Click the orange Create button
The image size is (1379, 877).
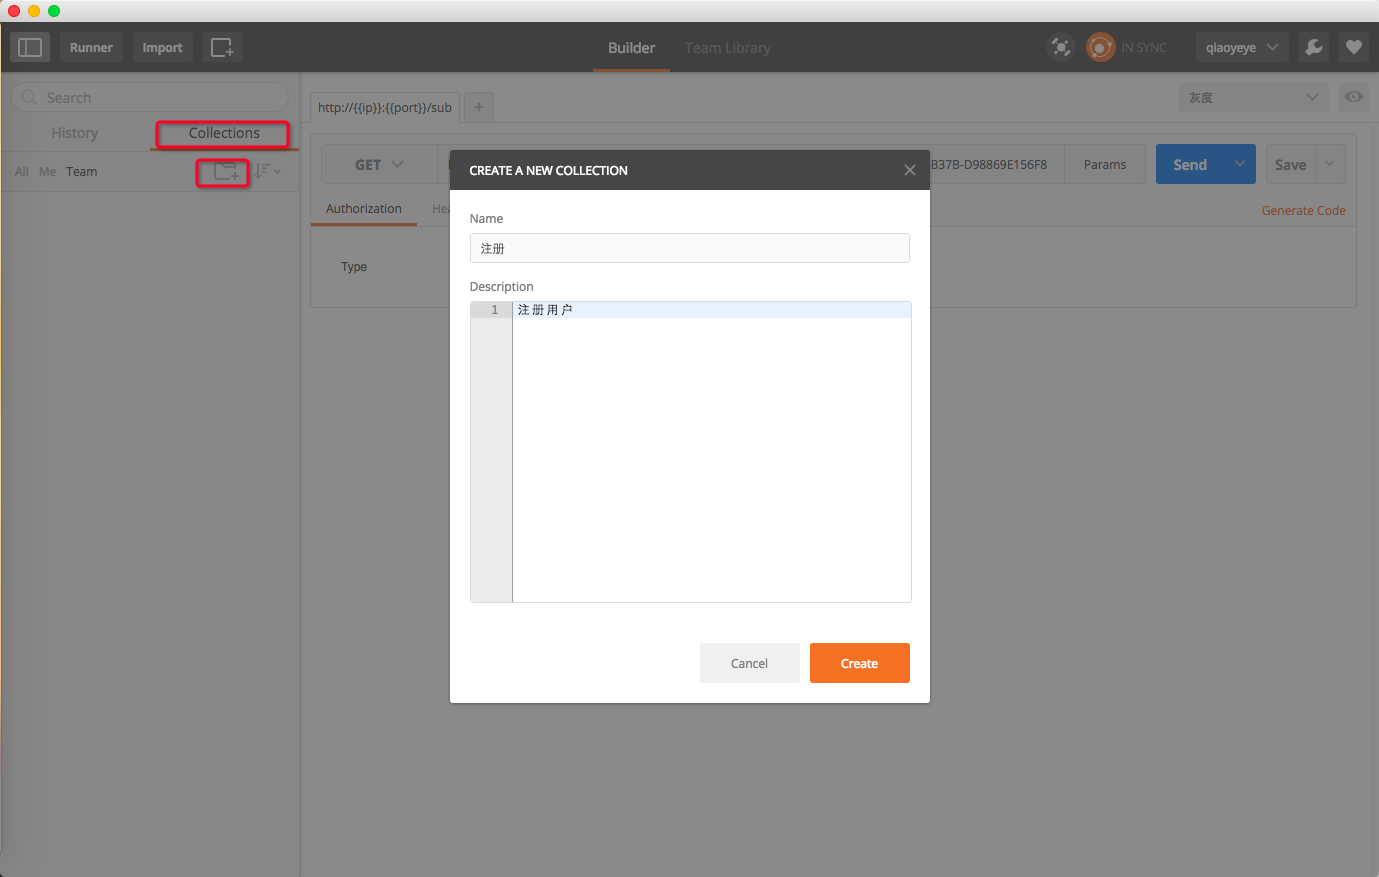[859, 663]
